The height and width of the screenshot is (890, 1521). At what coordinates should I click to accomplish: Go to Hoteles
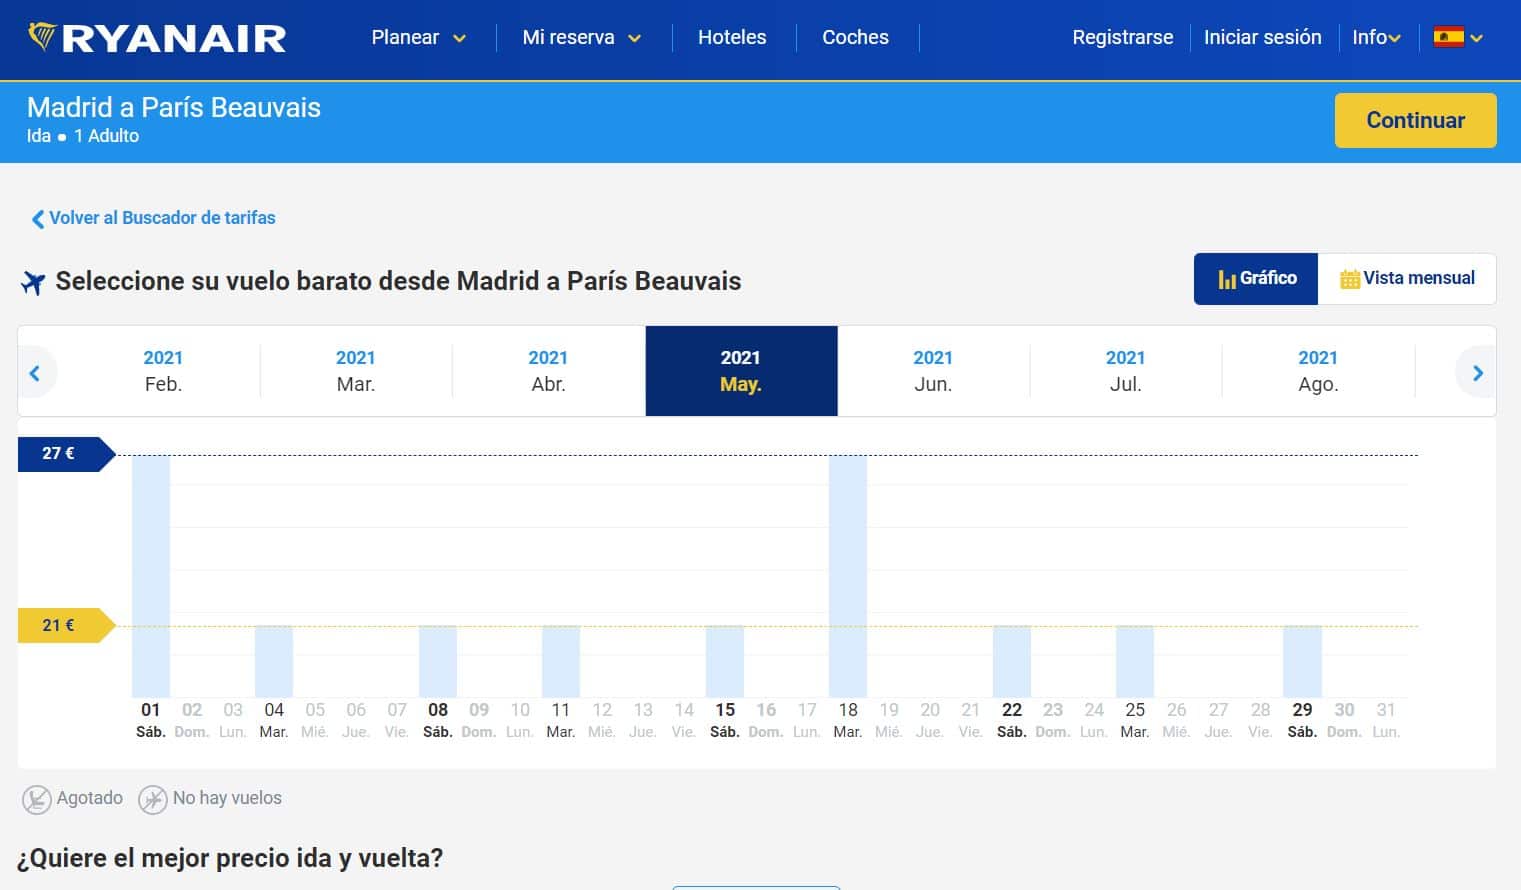pyautogui.click(x=732, y=38)
